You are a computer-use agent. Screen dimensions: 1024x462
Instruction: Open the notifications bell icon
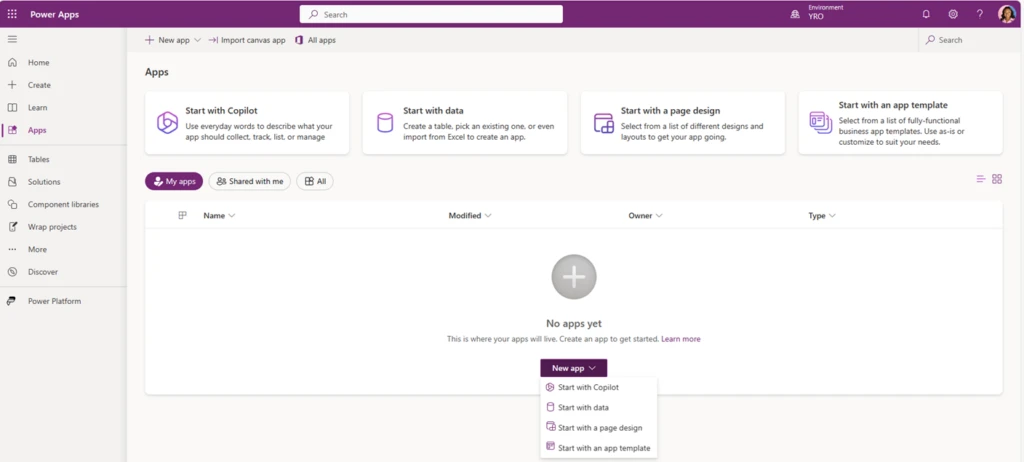click(x=926, y=14)
